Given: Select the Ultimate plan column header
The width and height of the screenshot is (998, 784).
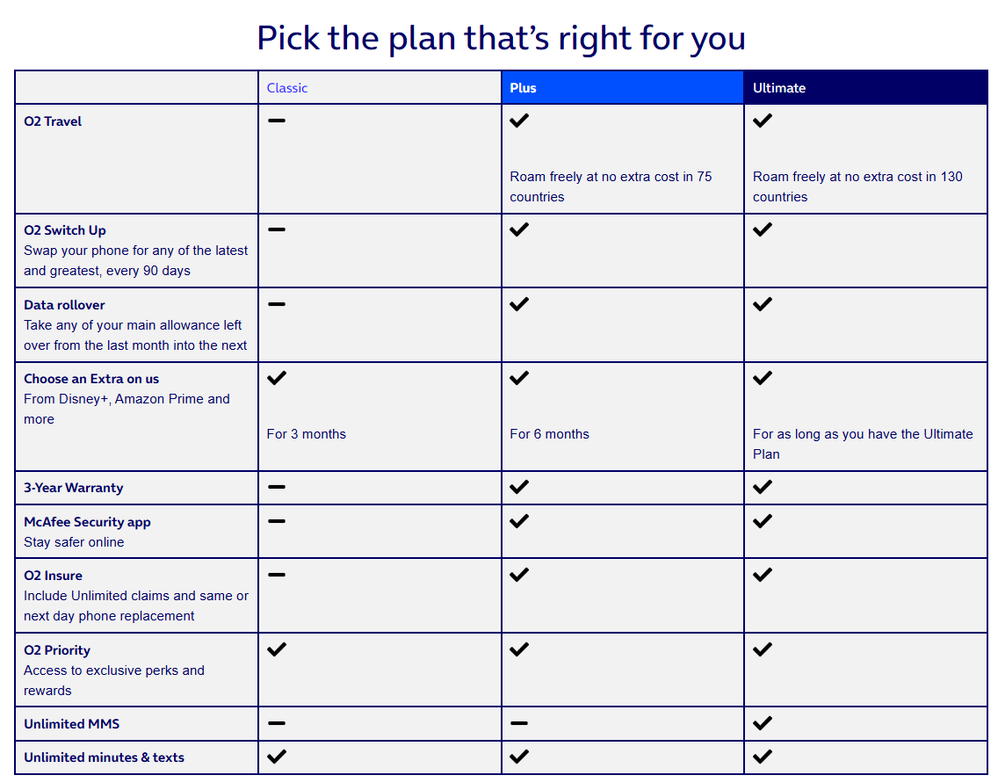Looking at the screenshot, I should (779, 88).
